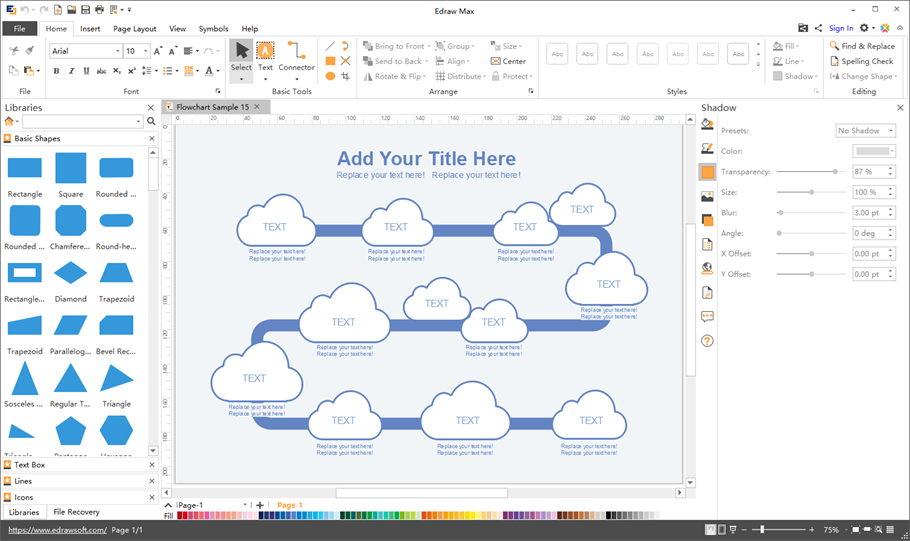Toggle Italic text formatting
Image resolution: width=910 pixels, height=541 pixels.
[71, 71]
